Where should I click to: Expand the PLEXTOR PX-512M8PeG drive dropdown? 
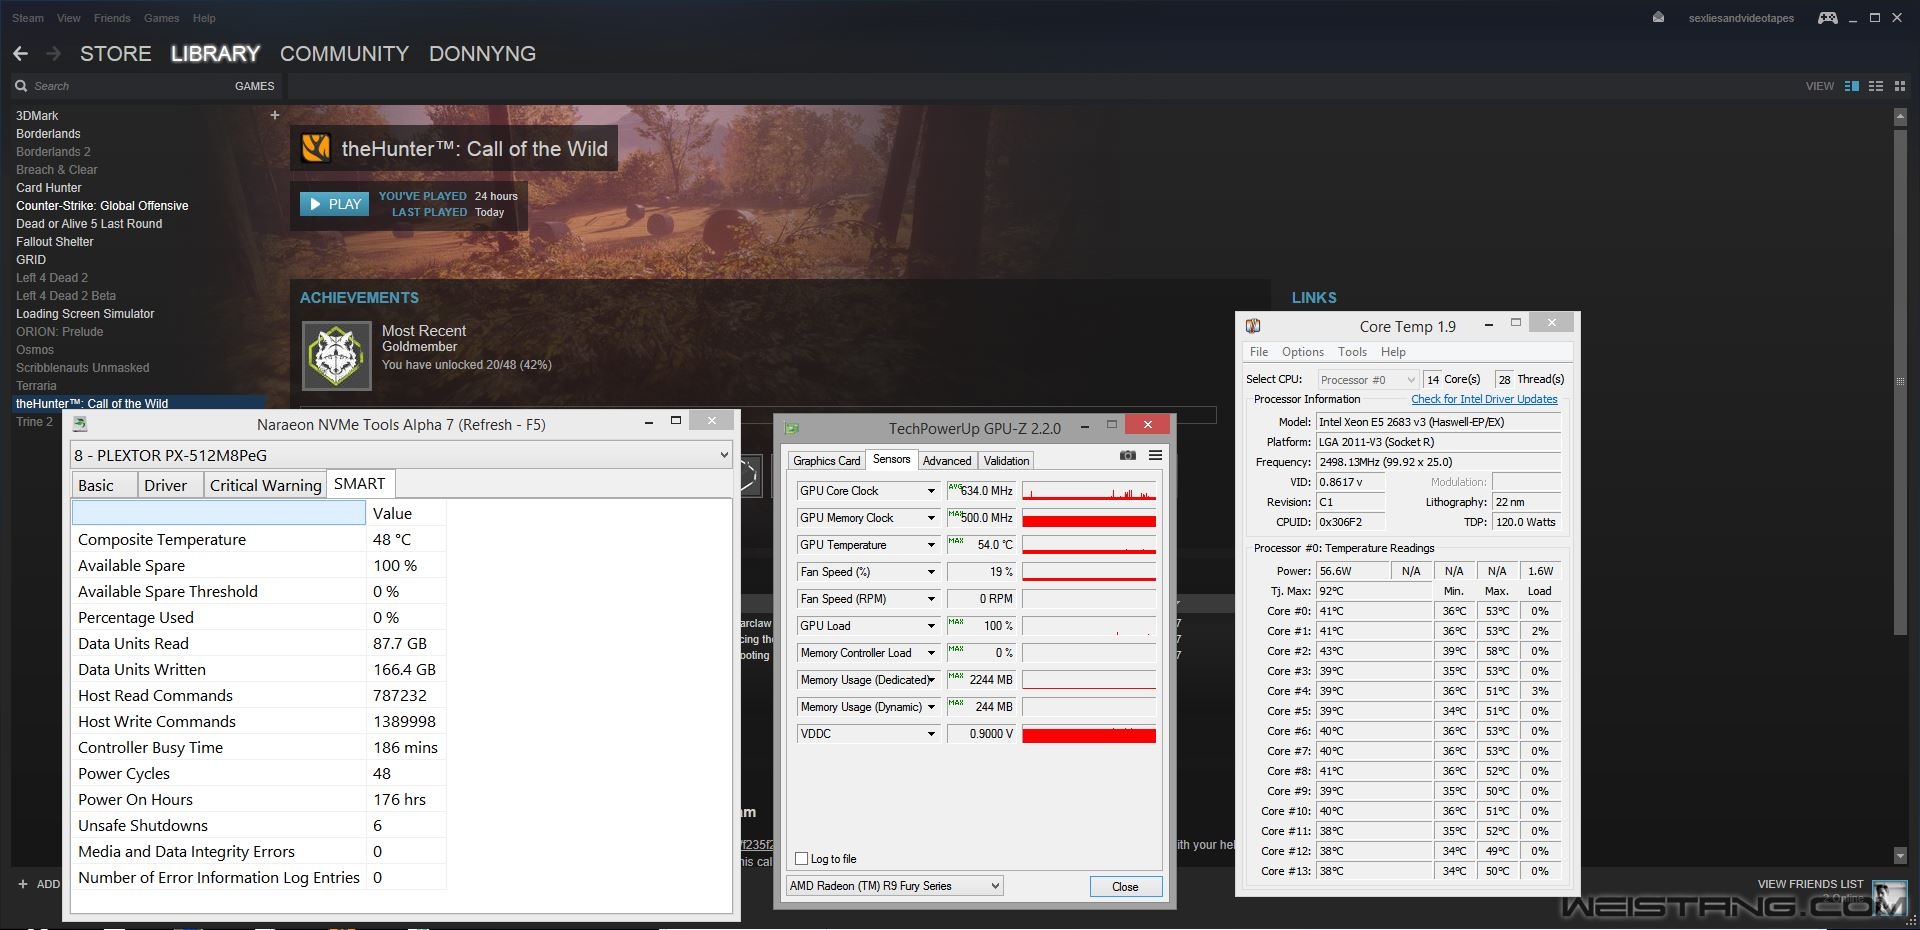tap(724, 455)
